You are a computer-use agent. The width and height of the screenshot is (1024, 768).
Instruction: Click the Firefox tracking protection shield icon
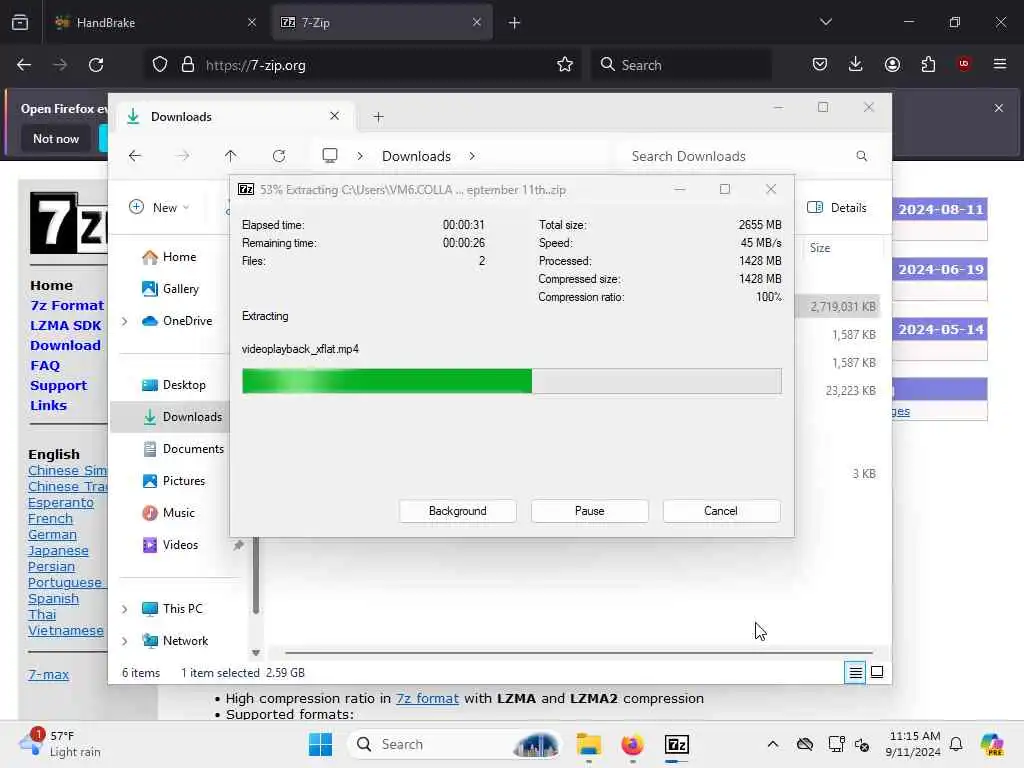click(x=160, y=65)
